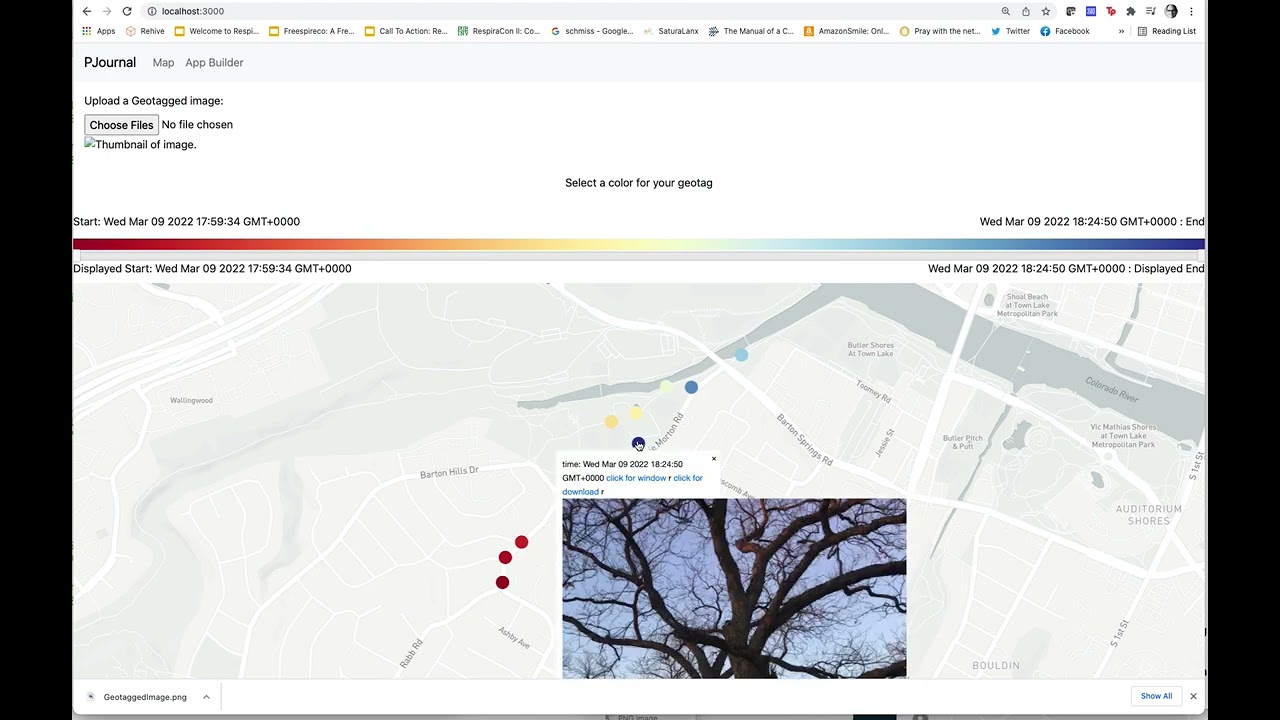Click the medium blue marker on the map
The width and height of the screenshot is (1280, 720).
(x=691, y=387)
